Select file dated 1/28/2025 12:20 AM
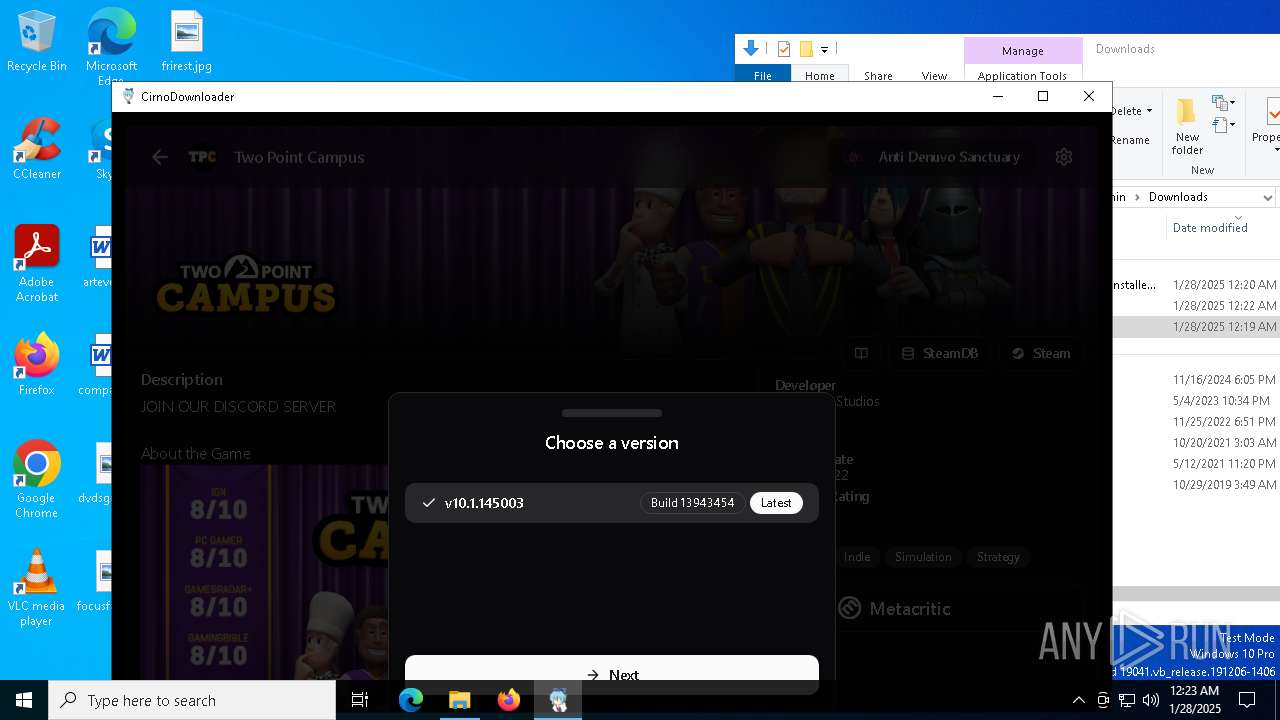 click(x=1196, y=285)
